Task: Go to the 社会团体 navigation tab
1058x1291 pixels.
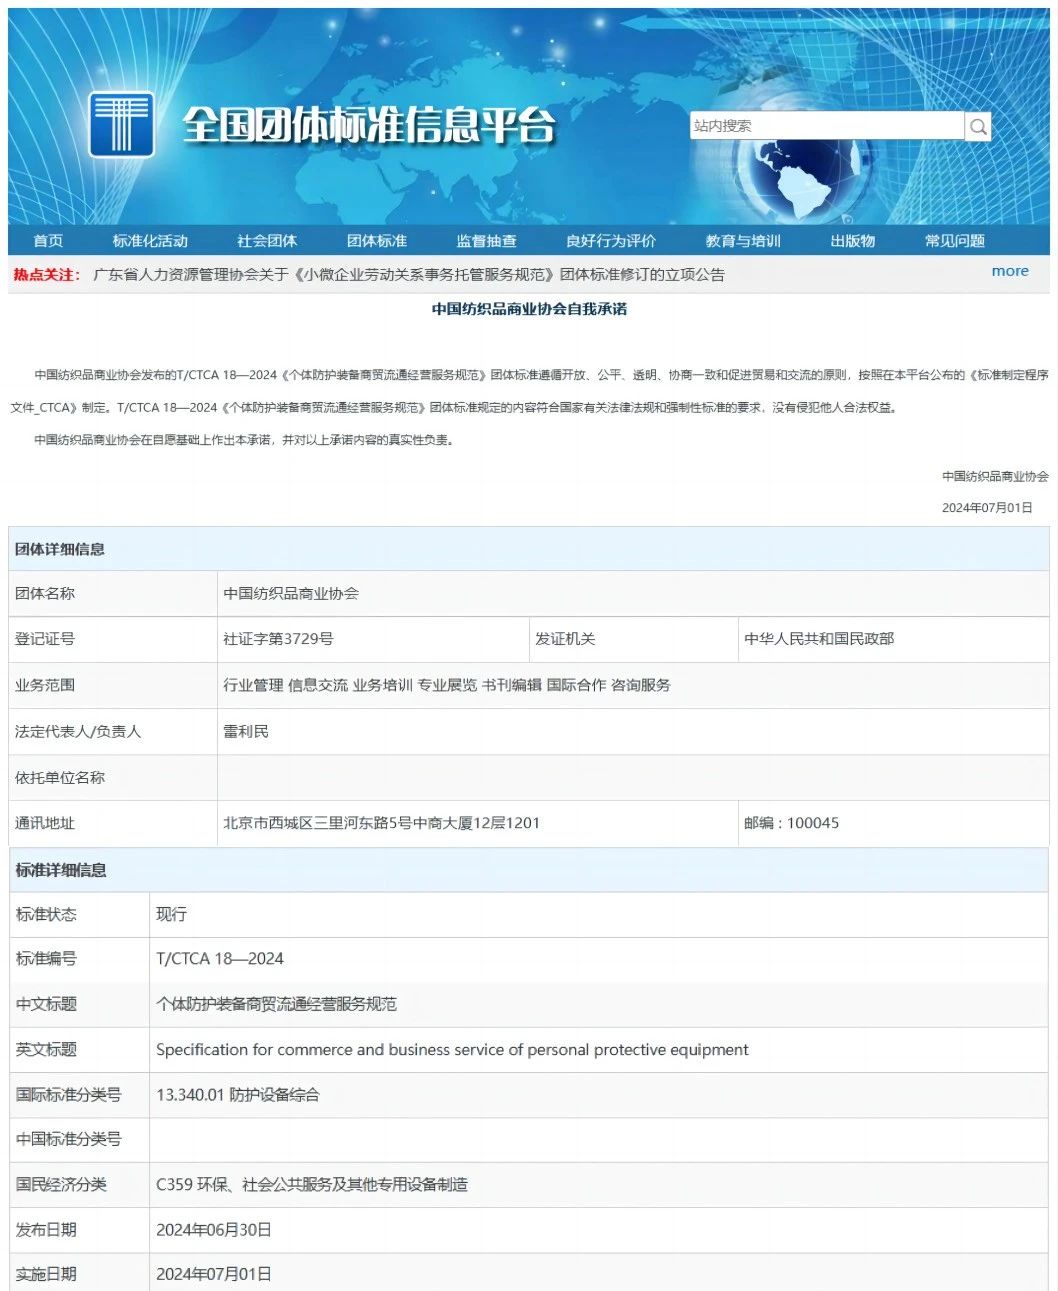Action: (267, 241)
